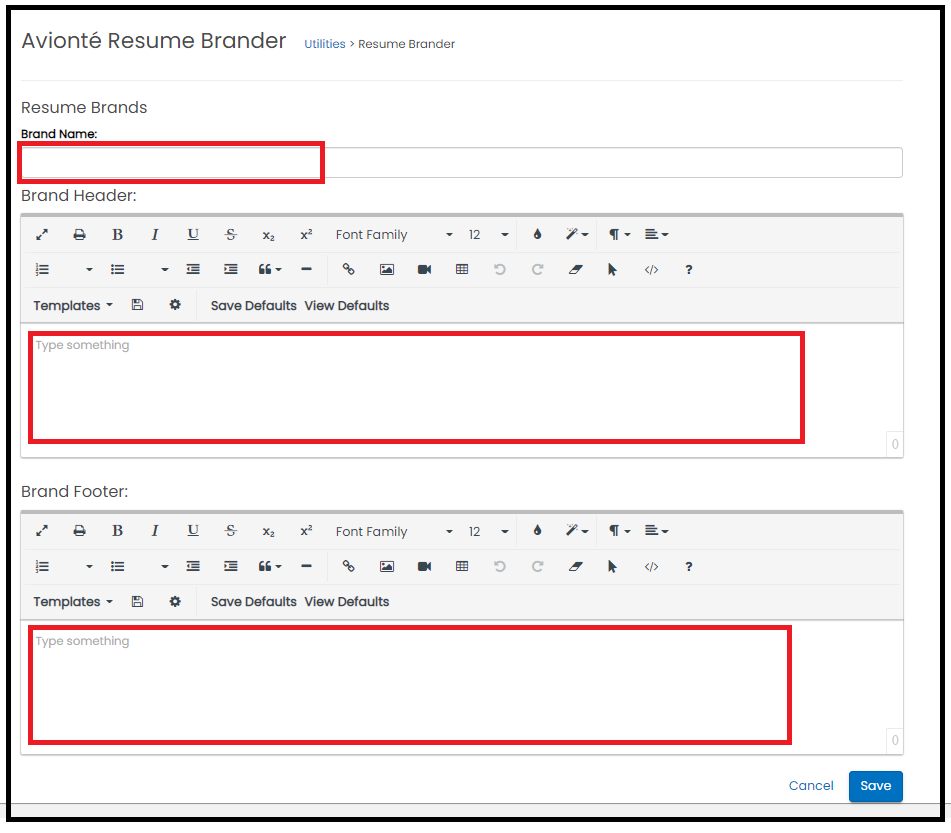
Task: Open text color picker in Brand Header toolbar
Action: [537, 234]
